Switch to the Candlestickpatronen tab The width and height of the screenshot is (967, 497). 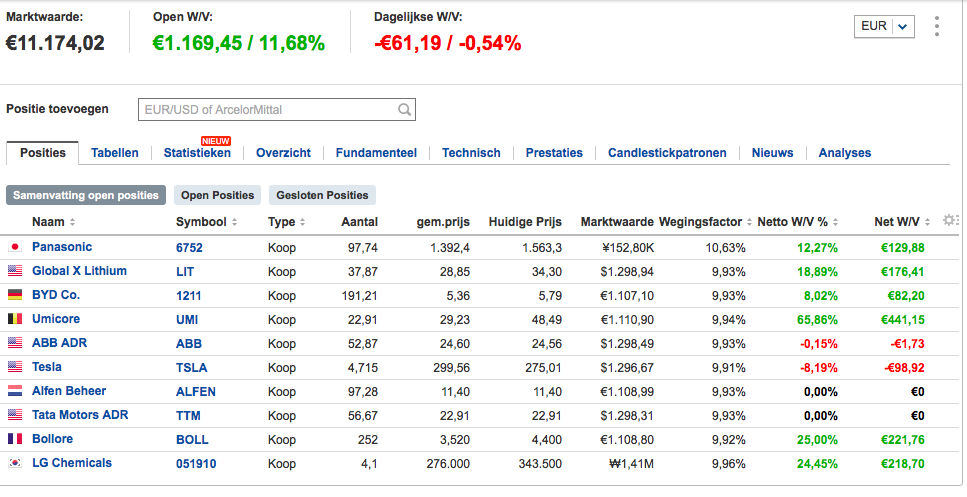[667, 153]
